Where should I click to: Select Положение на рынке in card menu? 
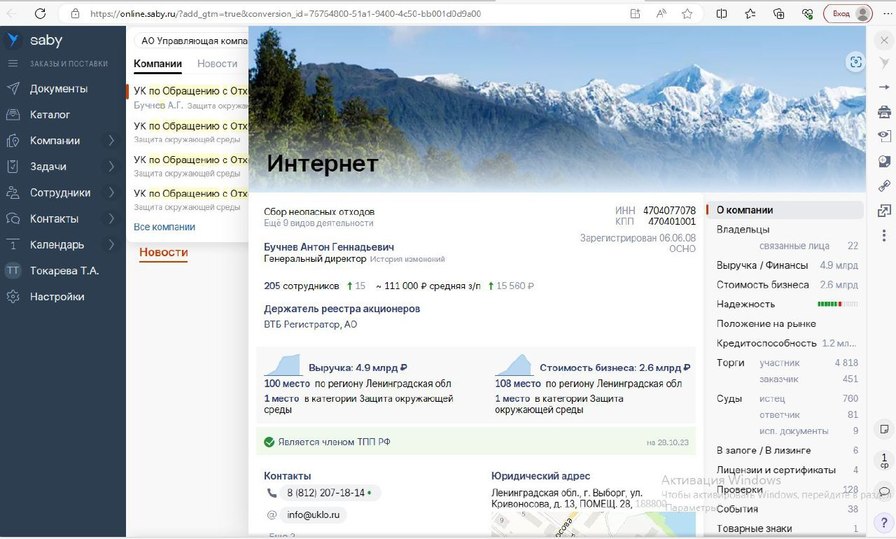(766, 324)
